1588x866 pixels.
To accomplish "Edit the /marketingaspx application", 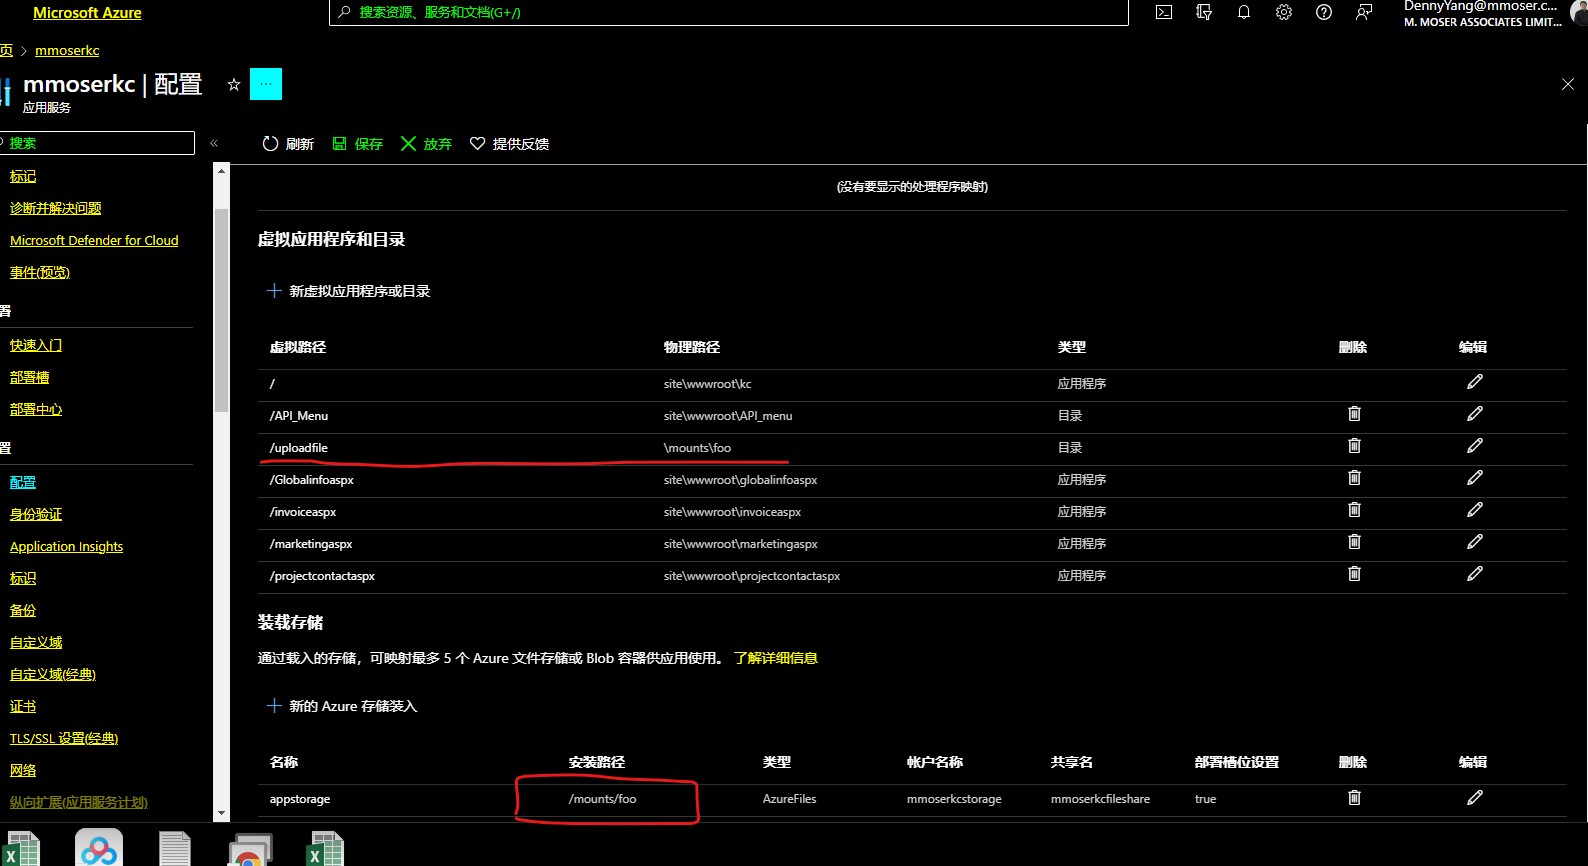I will click(x=1474, y=542).
